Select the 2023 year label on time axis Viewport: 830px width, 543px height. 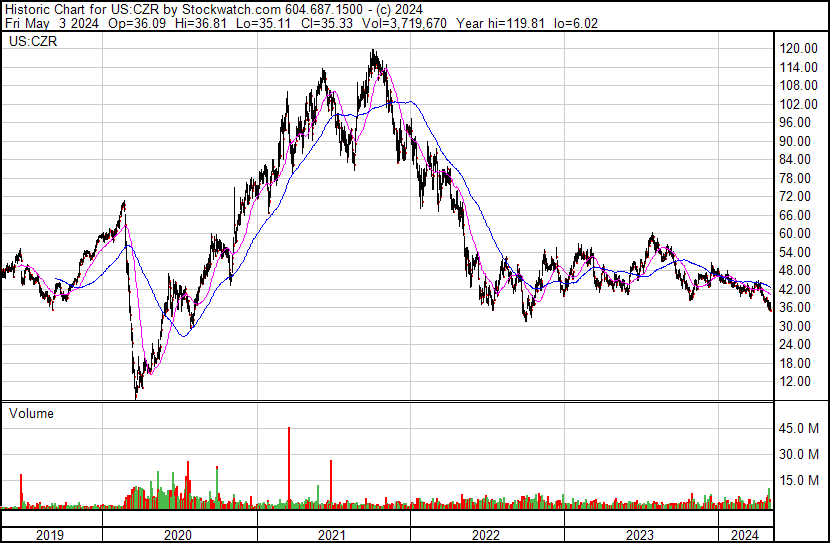coord(640,535)
